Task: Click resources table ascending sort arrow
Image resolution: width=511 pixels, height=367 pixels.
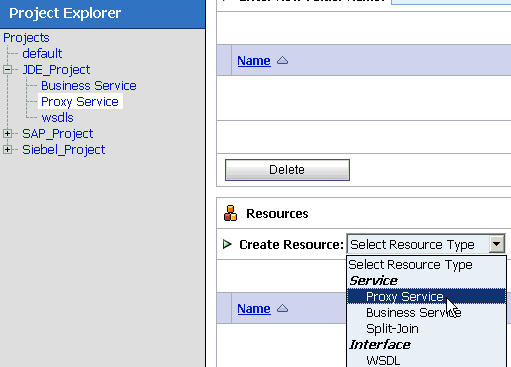Action: (283, 309)
